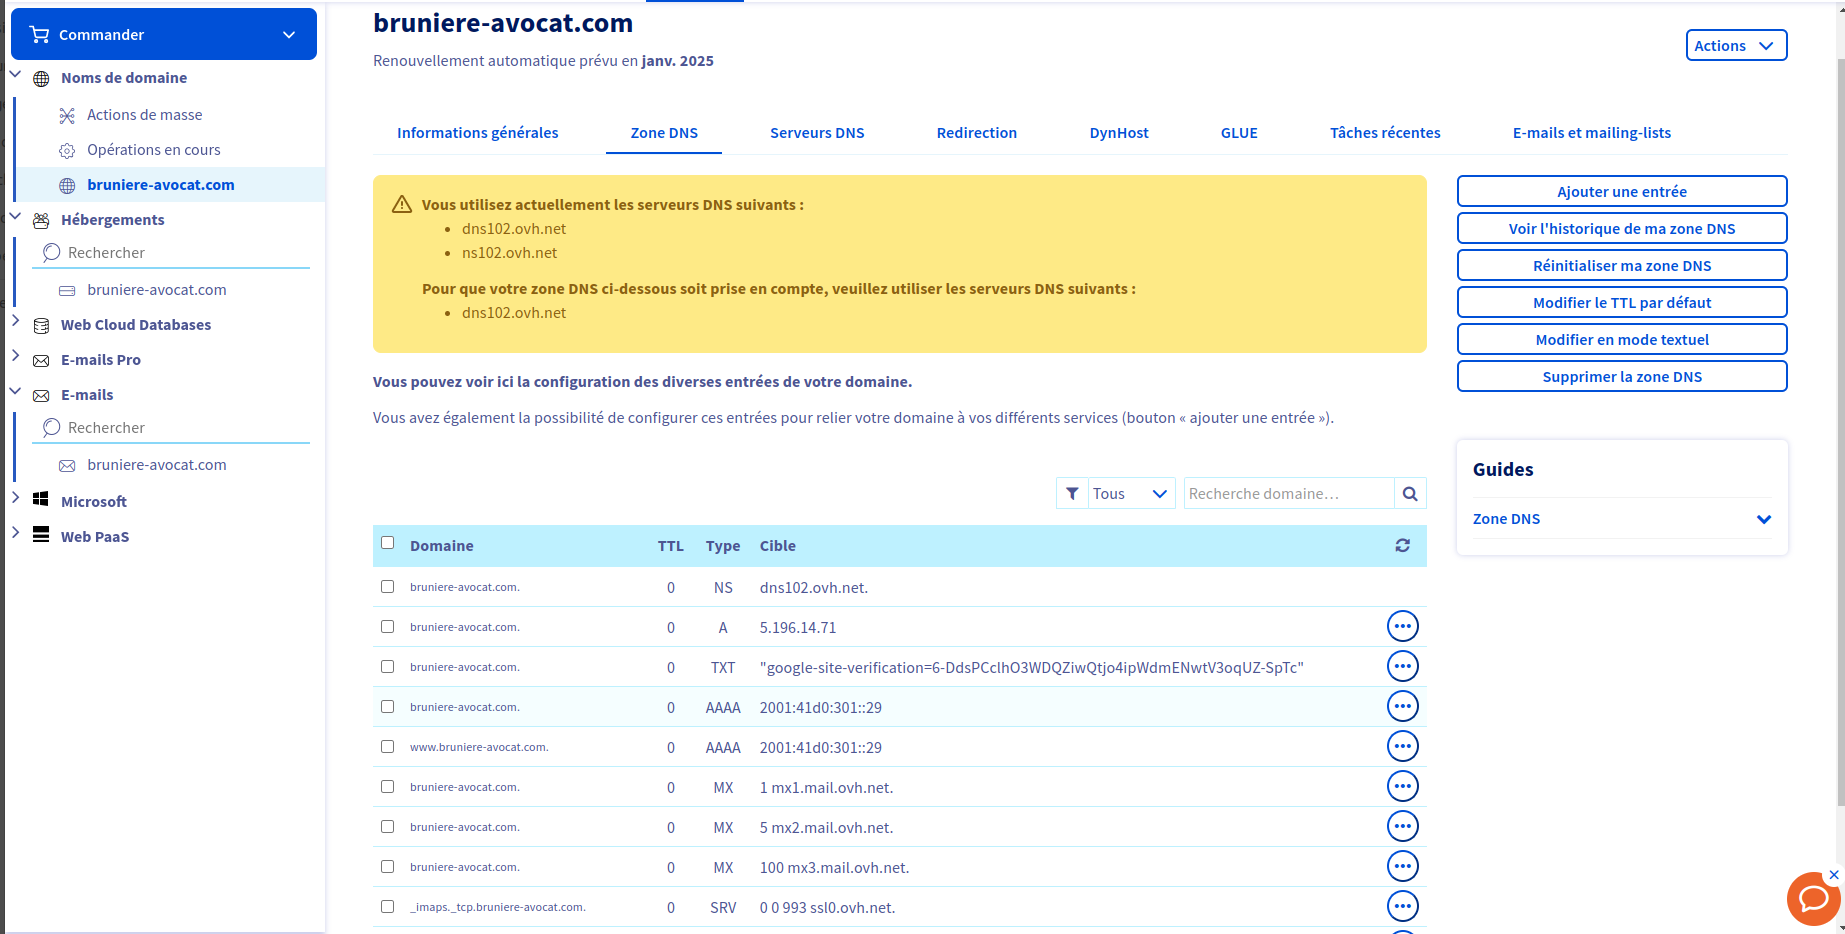Click the refresh icon in the table header
The height and width of the screenshot is (934, 1845).
1402,546
